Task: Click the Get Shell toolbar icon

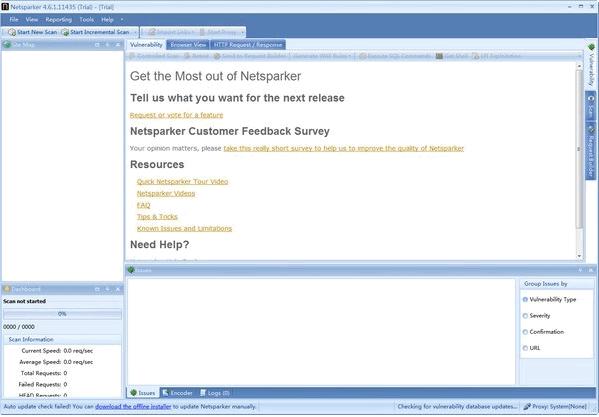Action: (439, 56)
